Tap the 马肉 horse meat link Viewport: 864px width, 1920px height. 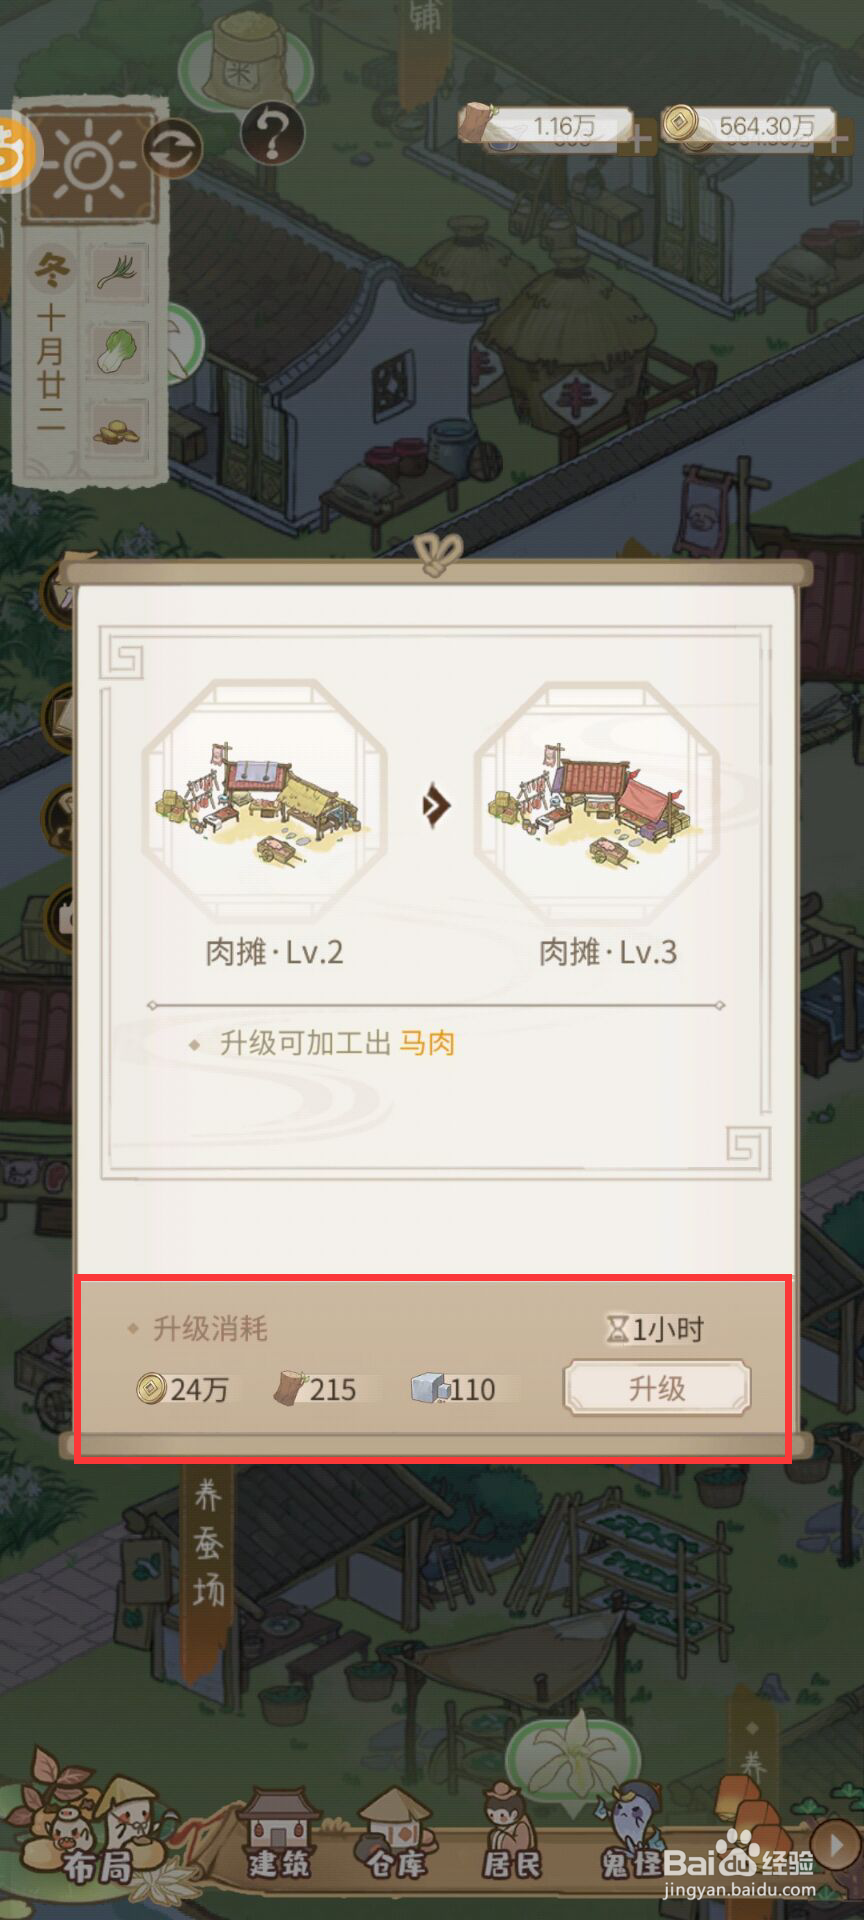(x=427, y=1043)
